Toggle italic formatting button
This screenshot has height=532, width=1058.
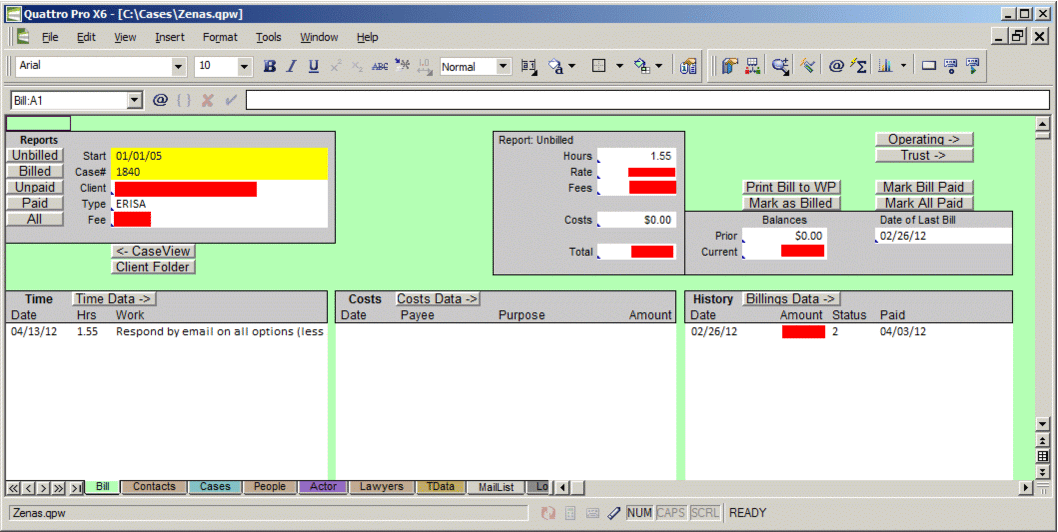click(291, 66)
